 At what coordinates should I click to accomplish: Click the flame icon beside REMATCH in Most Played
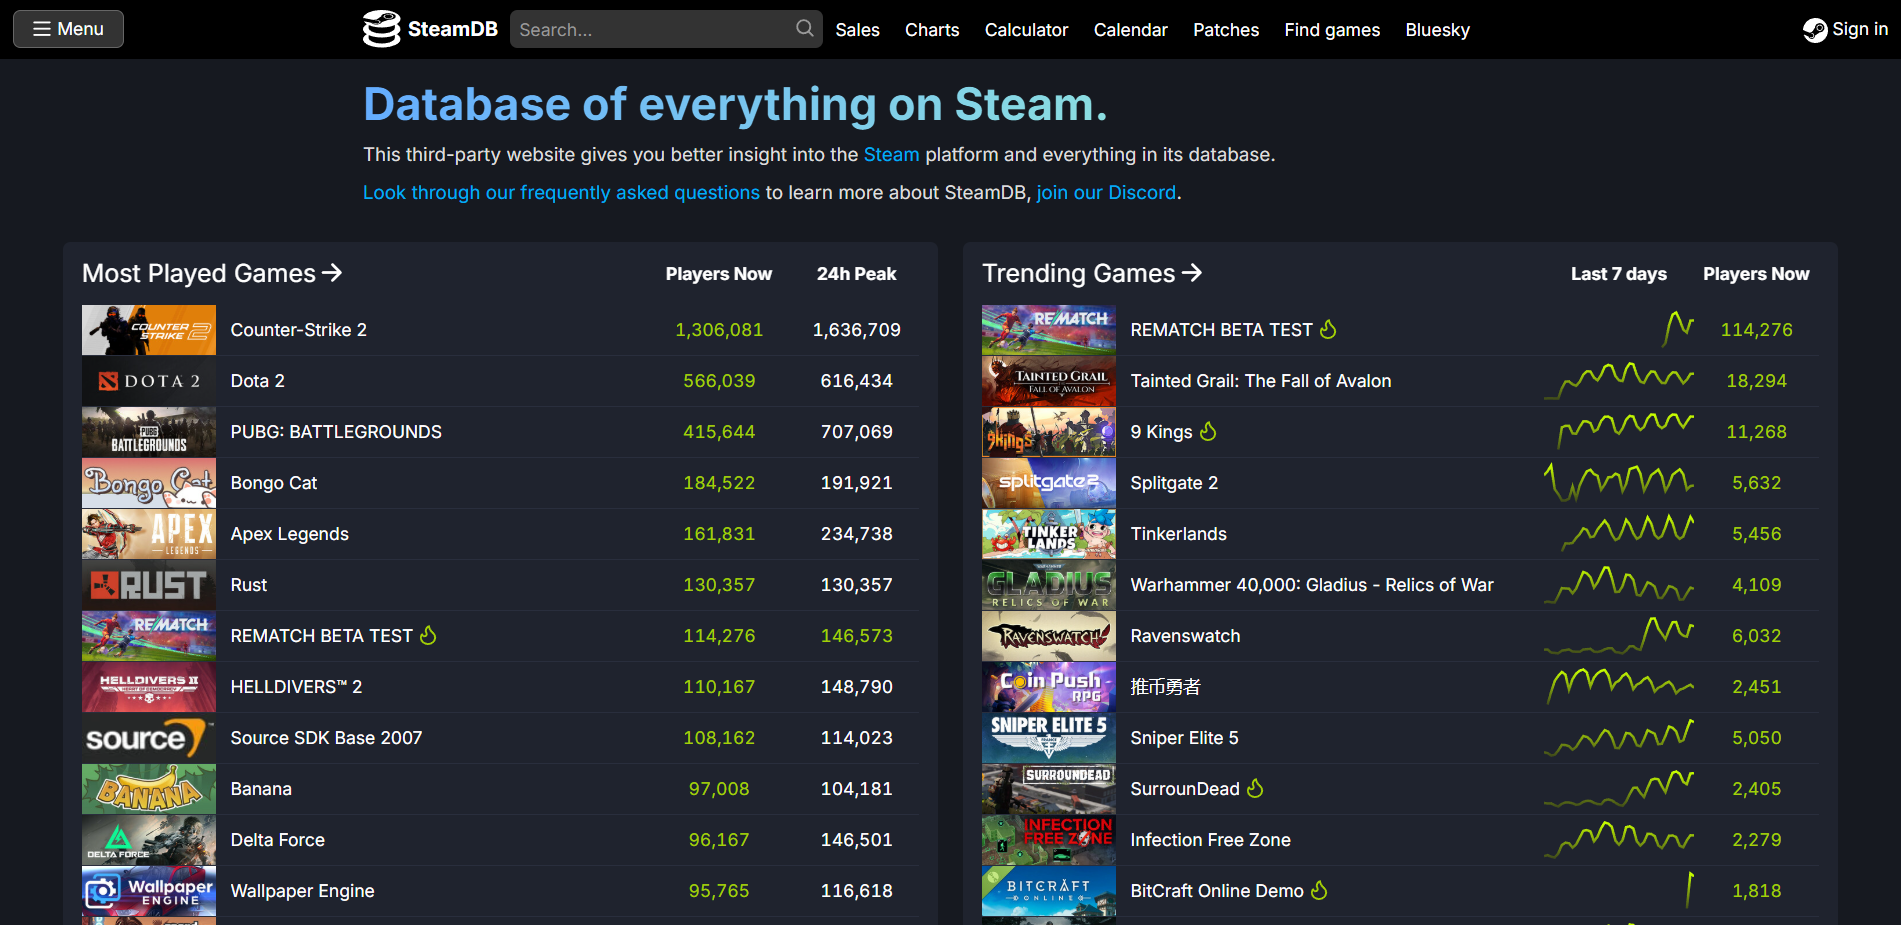point(428,635)
